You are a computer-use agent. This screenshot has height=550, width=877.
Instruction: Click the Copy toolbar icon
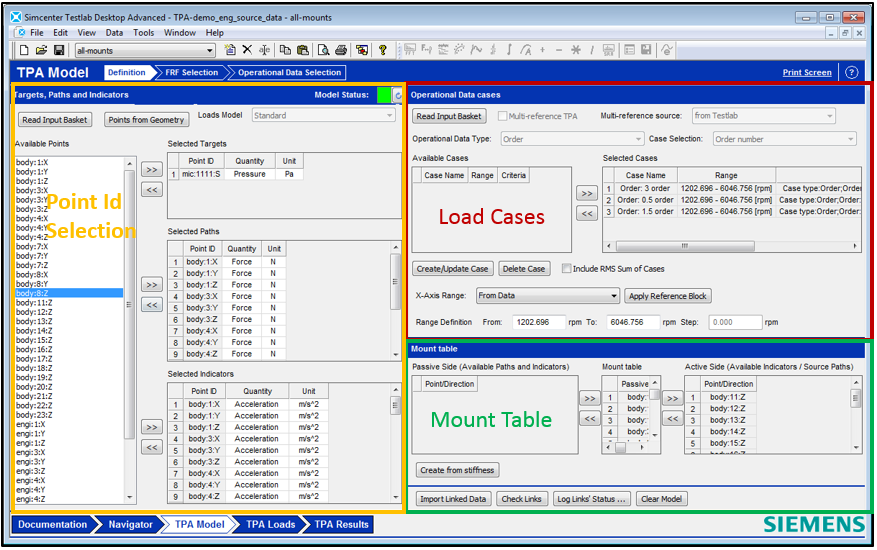(x=285, y=50)
